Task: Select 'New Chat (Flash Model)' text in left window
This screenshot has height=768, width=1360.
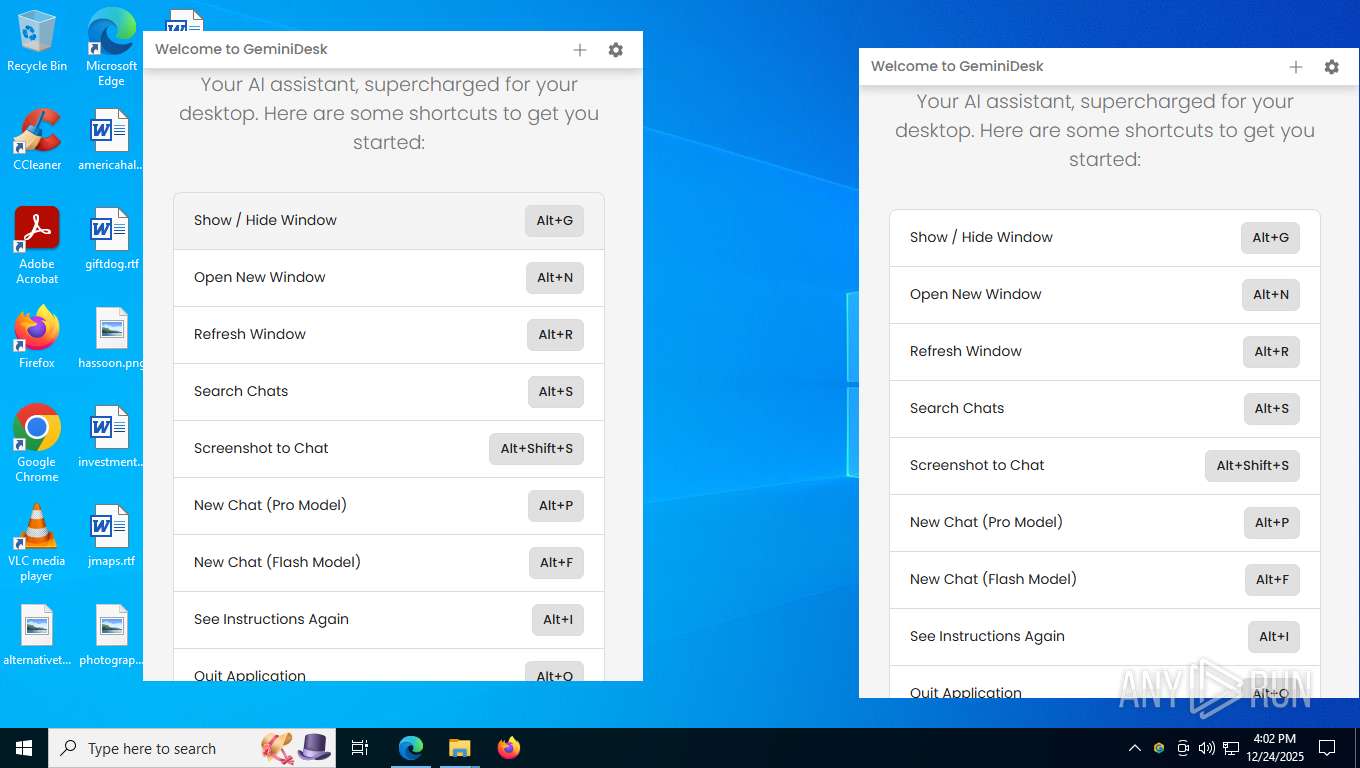Action: point(277,563)
